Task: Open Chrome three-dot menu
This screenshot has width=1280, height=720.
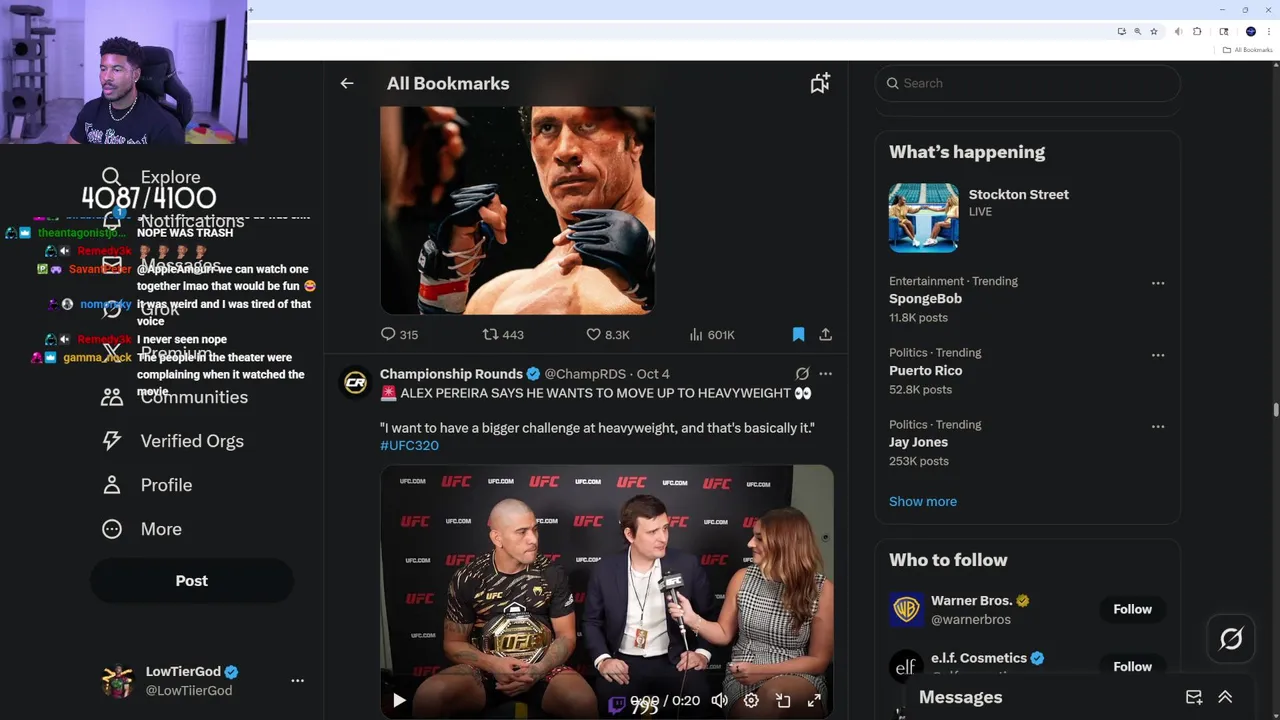Action: tap(1269, 32)
